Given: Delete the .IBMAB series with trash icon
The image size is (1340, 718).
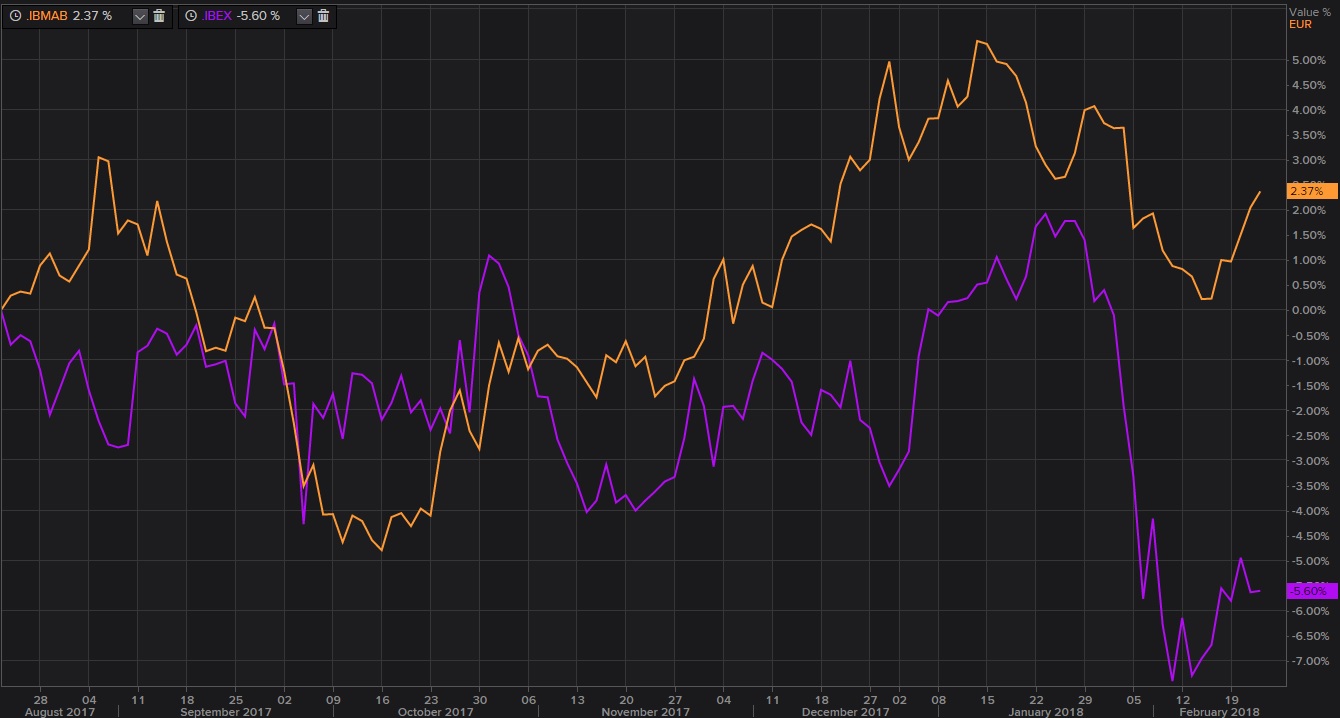Looking at the screenshot, I should pyautogui.click(x=159, y=16).
